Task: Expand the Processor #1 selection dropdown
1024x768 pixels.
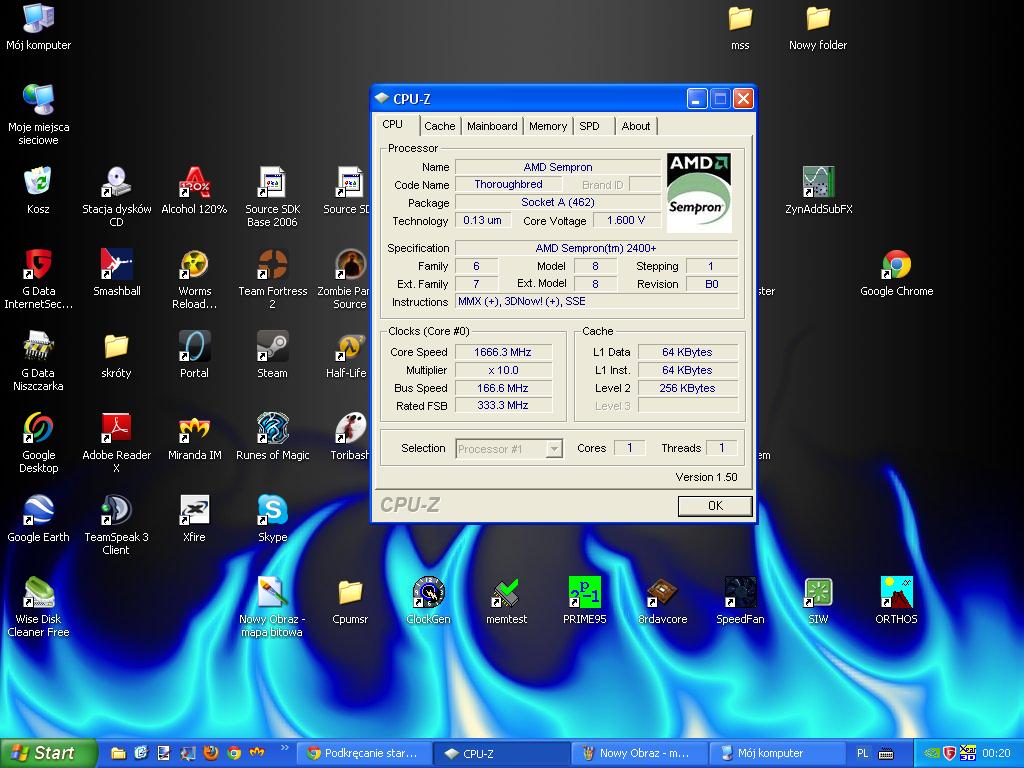Action: (x=554, y=449)
